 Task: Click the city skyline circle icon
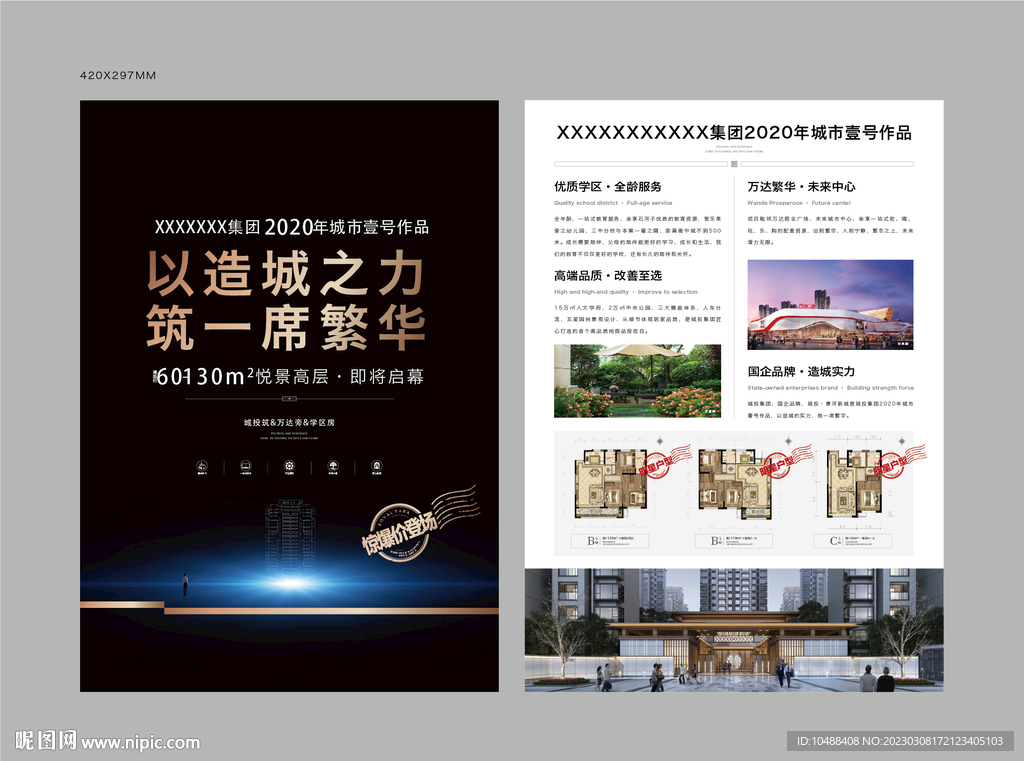point(202,466)
